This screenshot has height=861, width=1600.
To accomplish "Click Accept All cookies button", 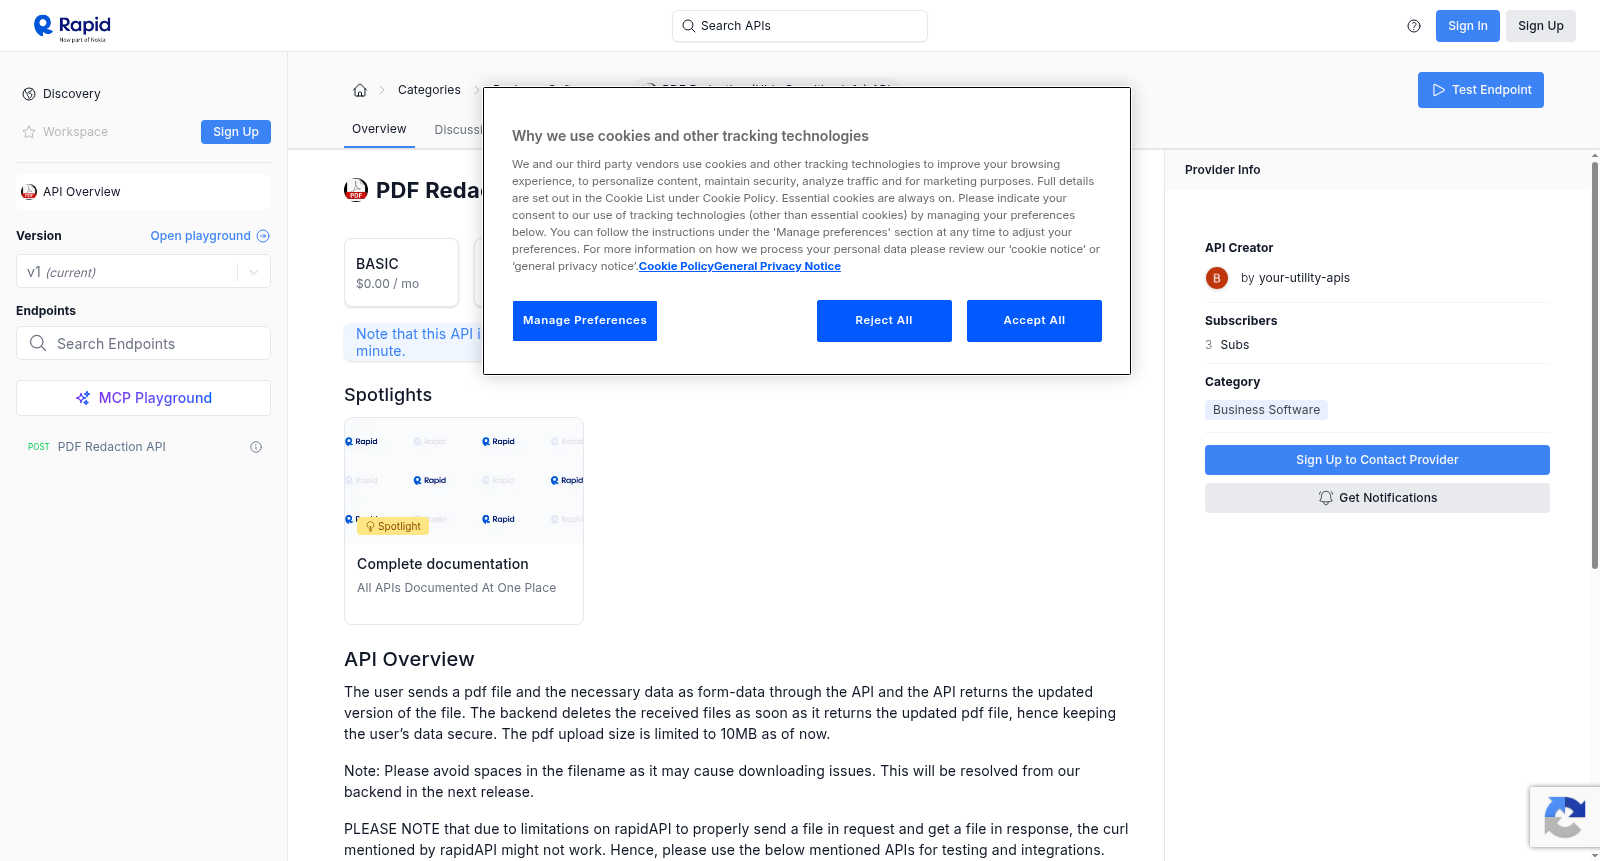I will (x=1034, y=321).
